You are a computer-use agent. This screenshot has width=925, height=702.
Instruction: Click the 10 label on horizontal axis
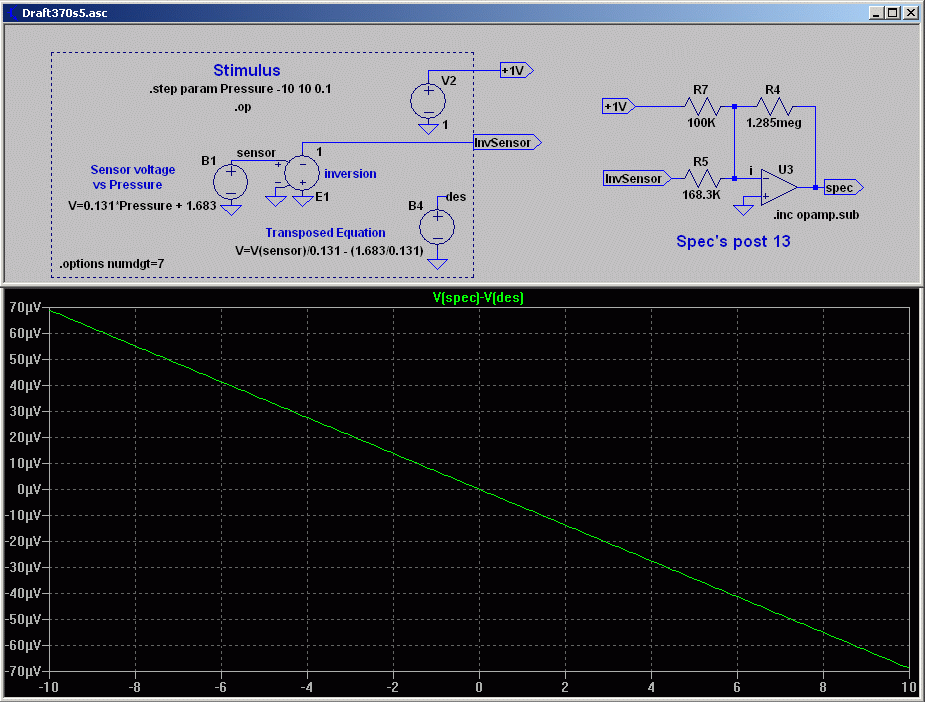[908, 687]
